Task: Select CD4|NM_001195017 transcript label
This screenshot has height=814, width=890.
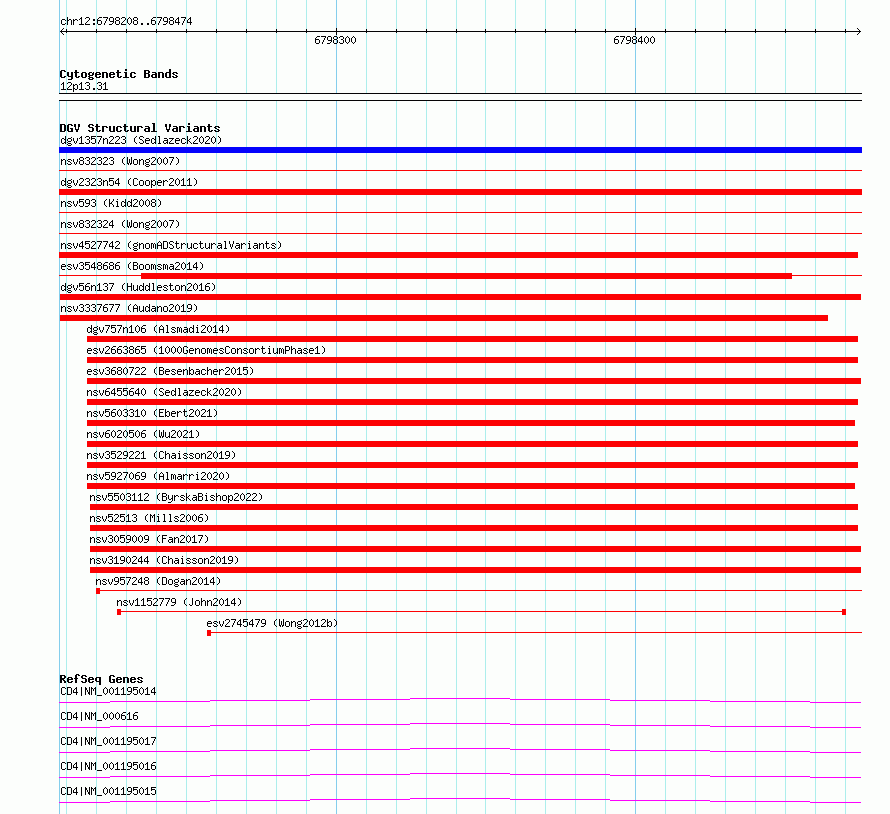Action: [108, 741]
